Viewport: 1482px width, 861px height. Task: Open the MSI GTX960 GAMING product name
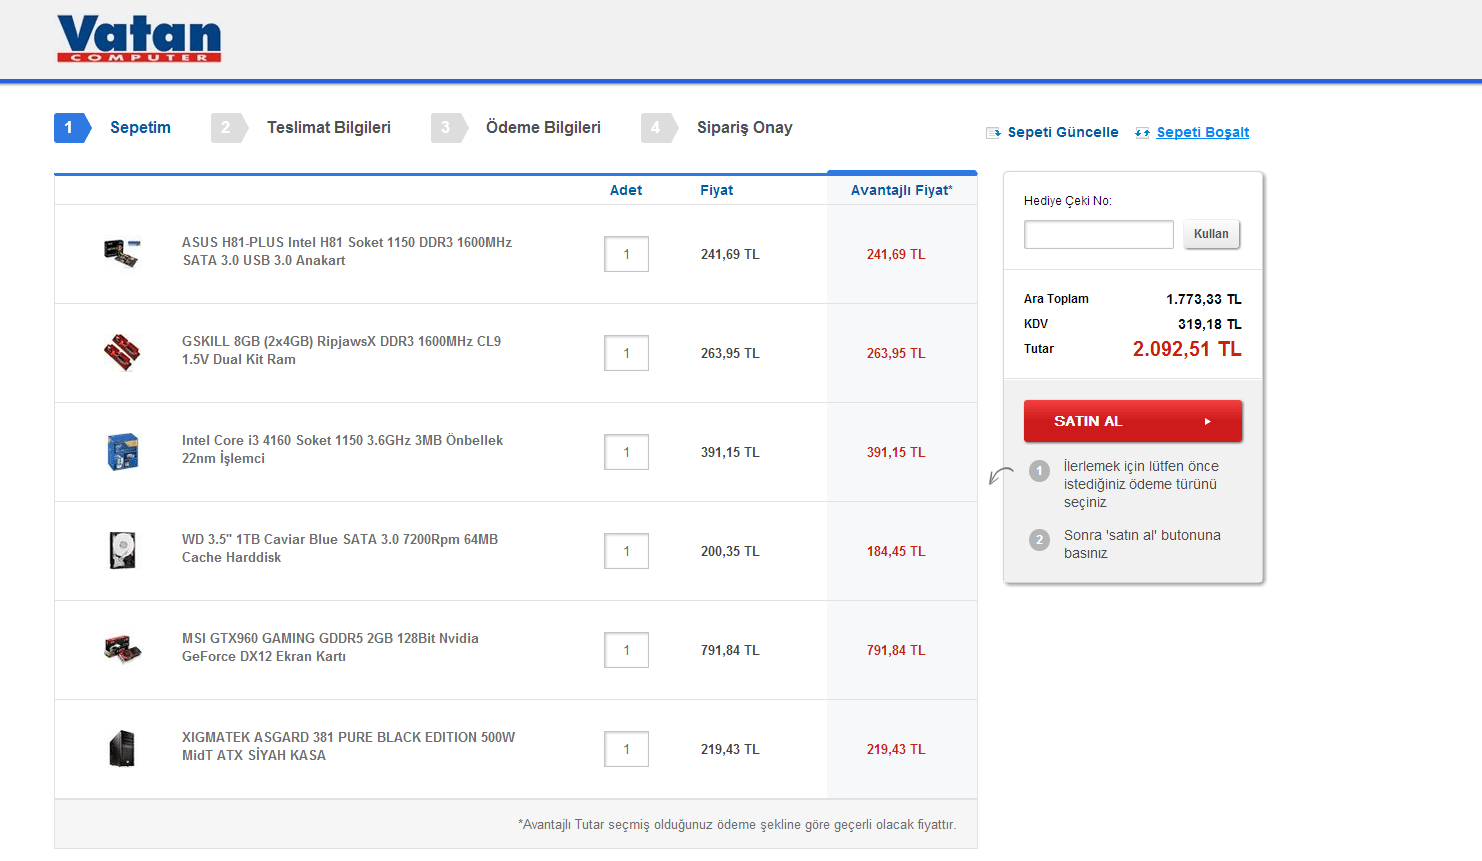[x=330, y=647]
